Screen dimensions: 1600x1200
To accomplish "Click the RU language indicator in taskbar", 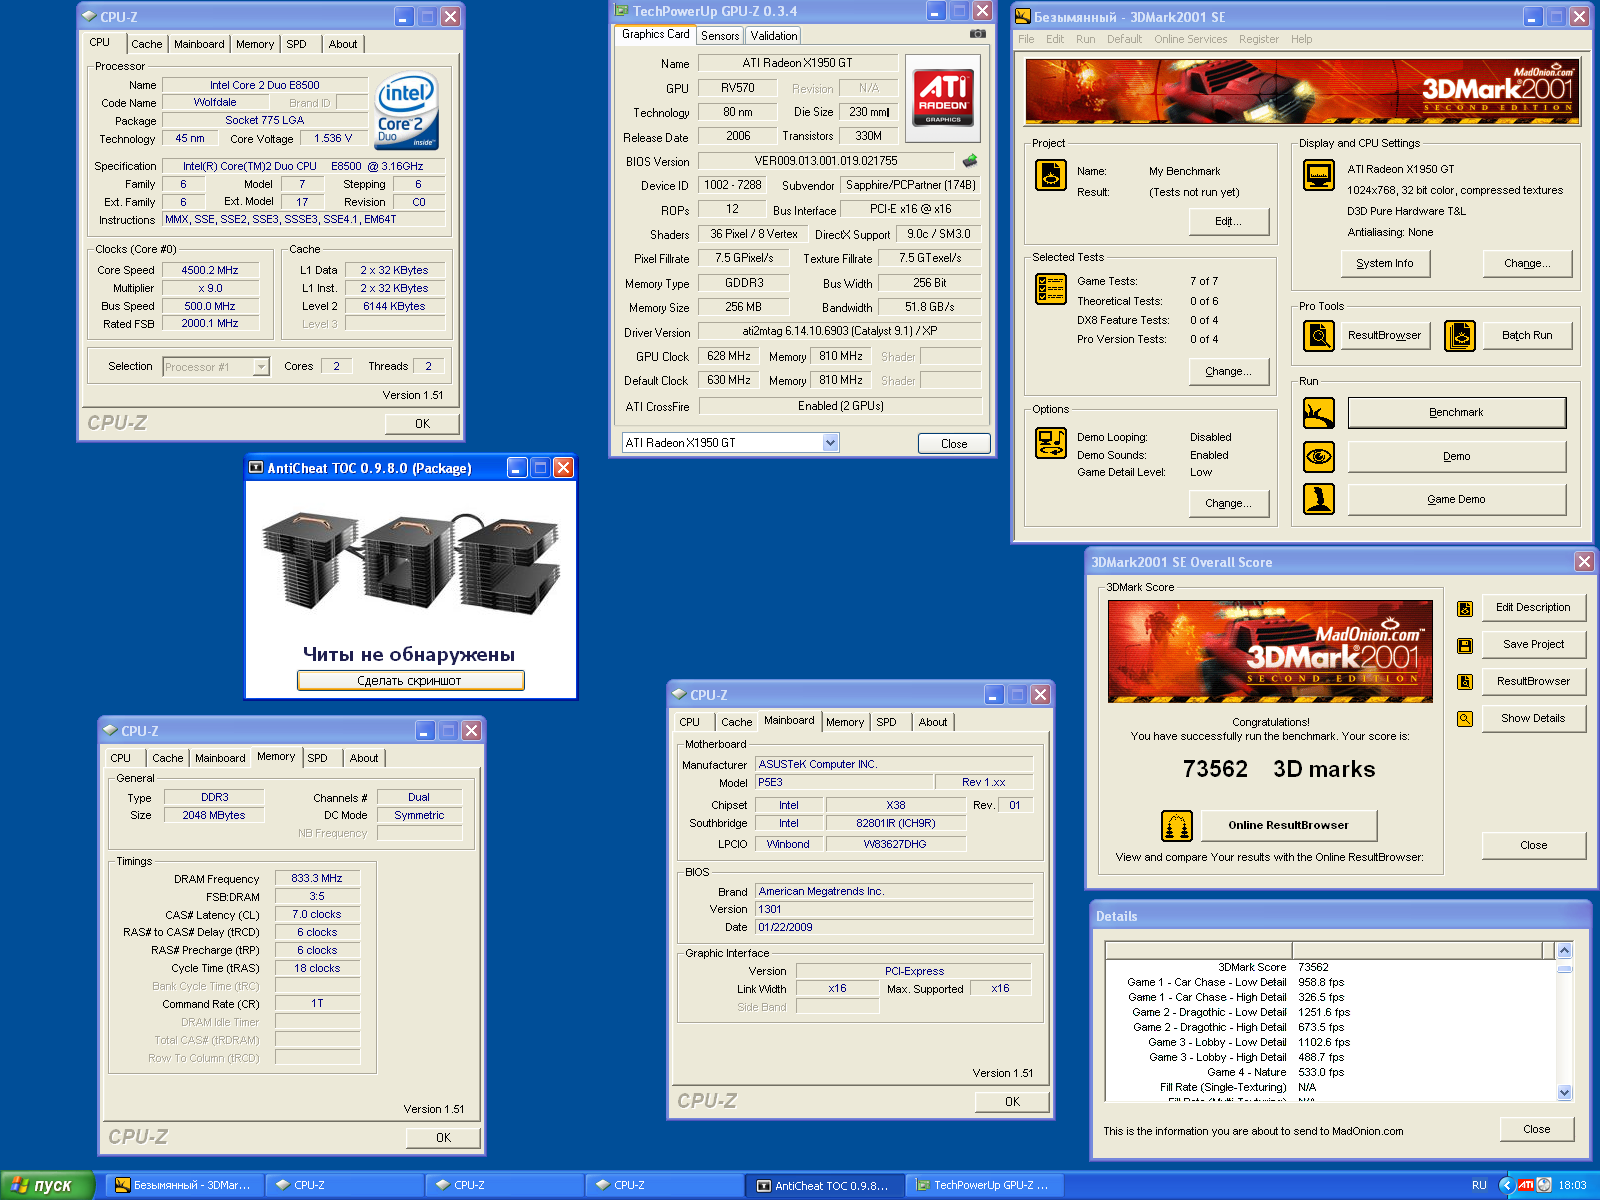I will pos(1479,1185).
